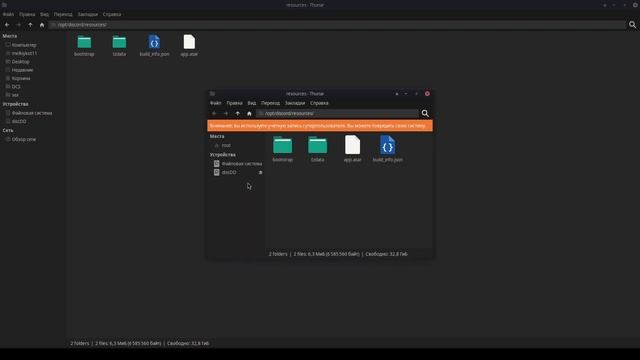Click status bar text in background window
Screen dimensions: 640x360
[x=140, y=343]
